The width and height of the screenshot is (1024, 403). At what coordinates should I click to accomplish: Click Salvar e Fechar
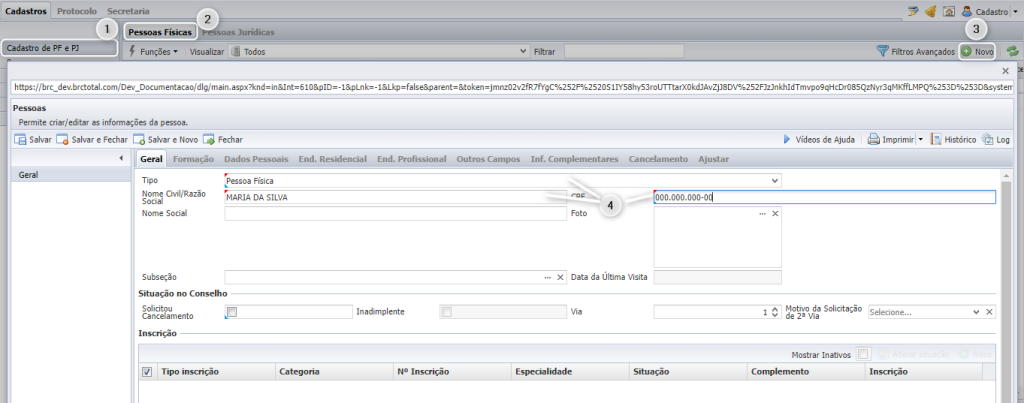[x=92, y=140]
